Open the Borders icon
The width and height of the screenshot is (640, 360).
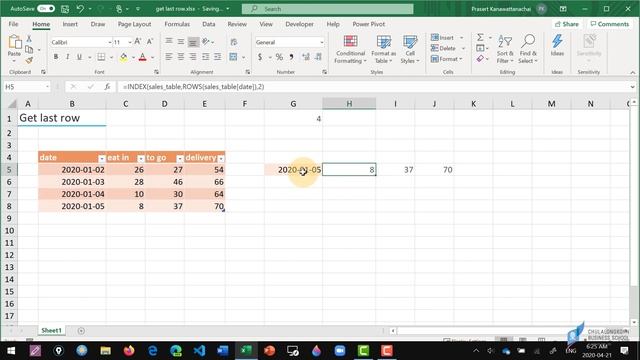pyautogui.click(x=101, y=57)
